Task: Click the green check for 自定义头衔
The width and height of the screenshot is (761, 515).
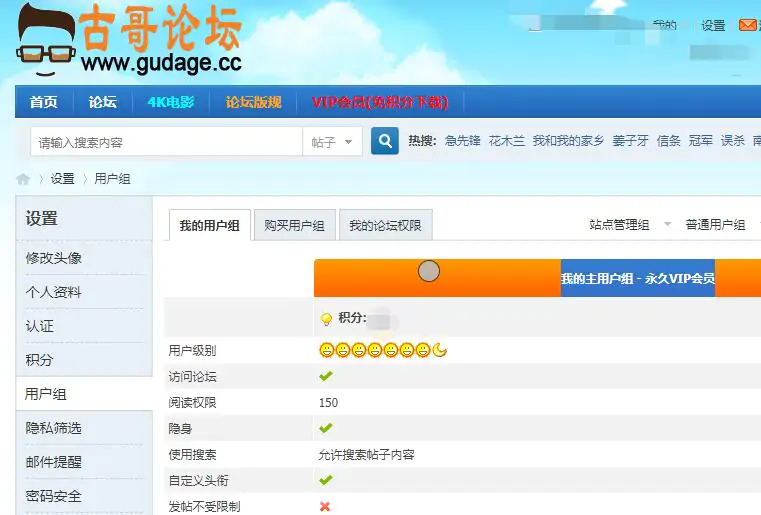Action: coord(326,480)
